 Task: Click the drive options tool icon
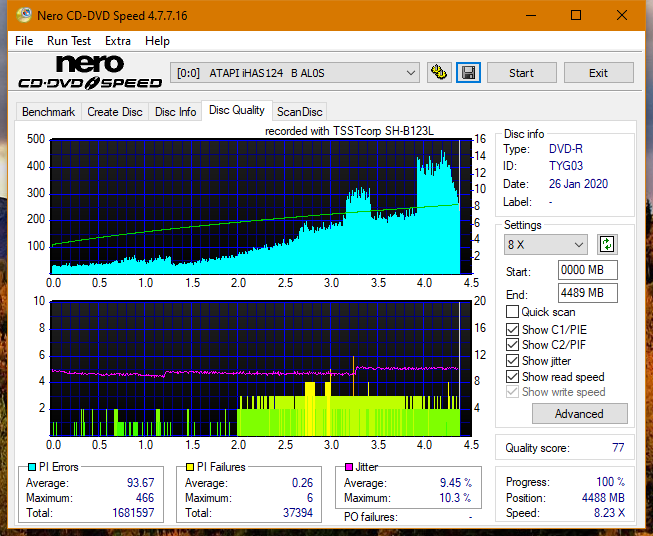coord(439,73)
